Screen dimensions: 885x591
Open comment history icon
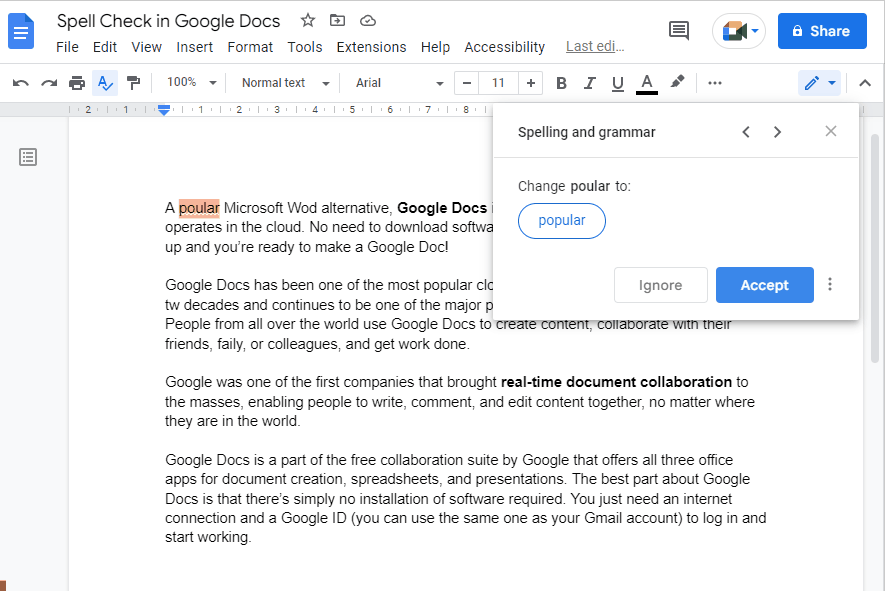coord(678,30)
